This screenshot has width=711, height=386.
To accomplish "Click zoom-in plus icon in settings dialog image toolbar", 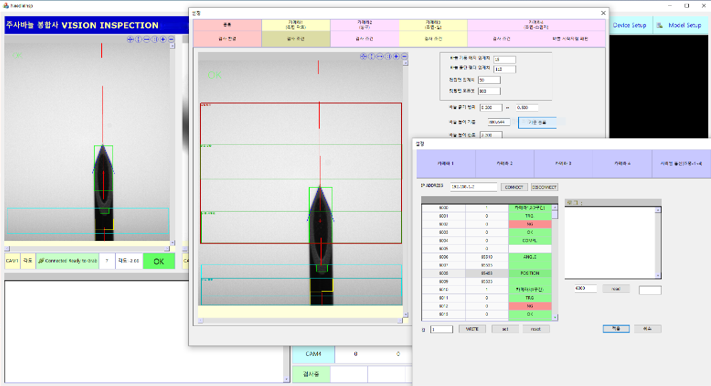I will [x=396, y=56].
